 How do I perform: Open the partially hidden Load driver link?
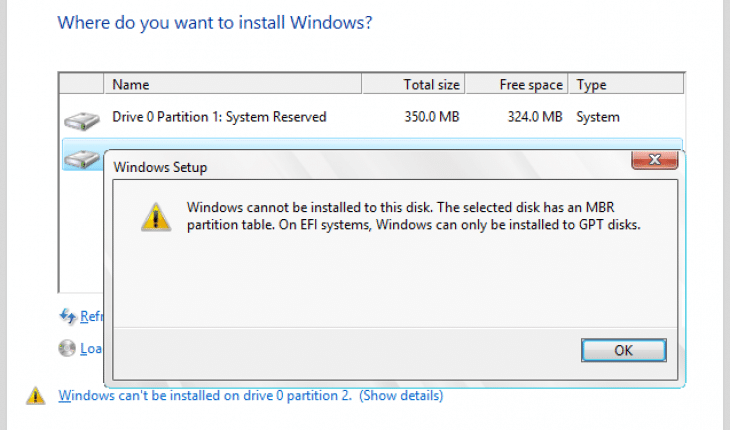click(x=92, y=349)
